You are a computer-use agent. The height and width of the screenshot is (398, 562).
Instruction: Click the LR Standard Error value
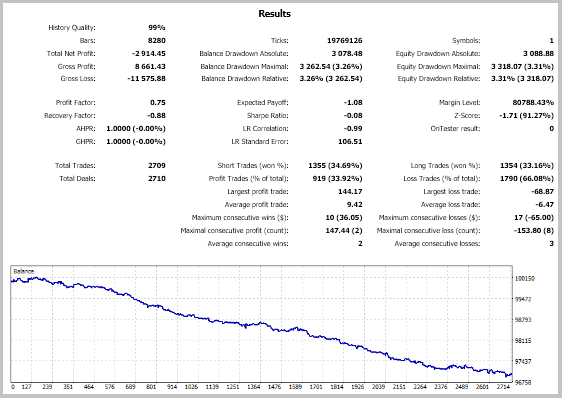point(350,142)
